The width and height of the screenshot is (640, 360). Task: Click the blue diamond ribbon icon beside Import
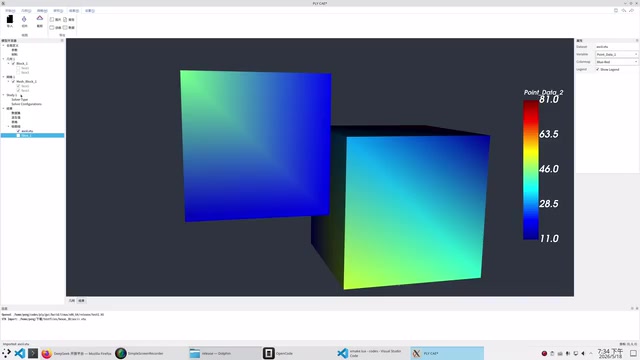[24, 19]
